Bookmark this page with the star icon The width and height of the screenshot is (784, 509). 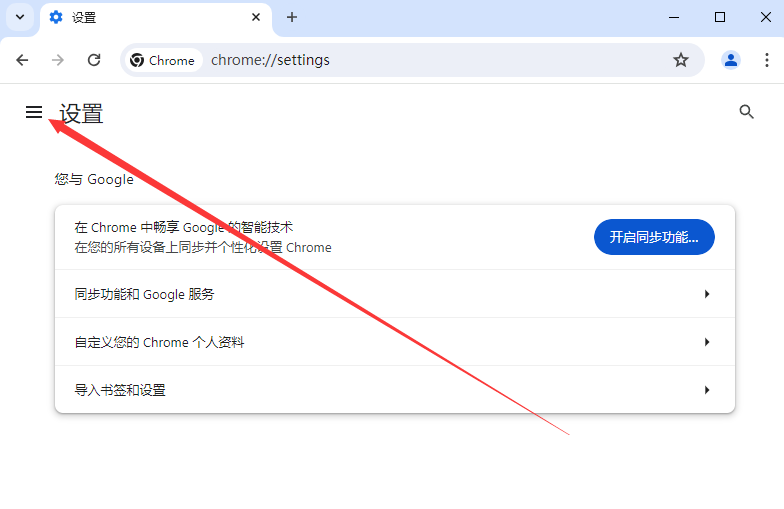(x=680, y=60)
